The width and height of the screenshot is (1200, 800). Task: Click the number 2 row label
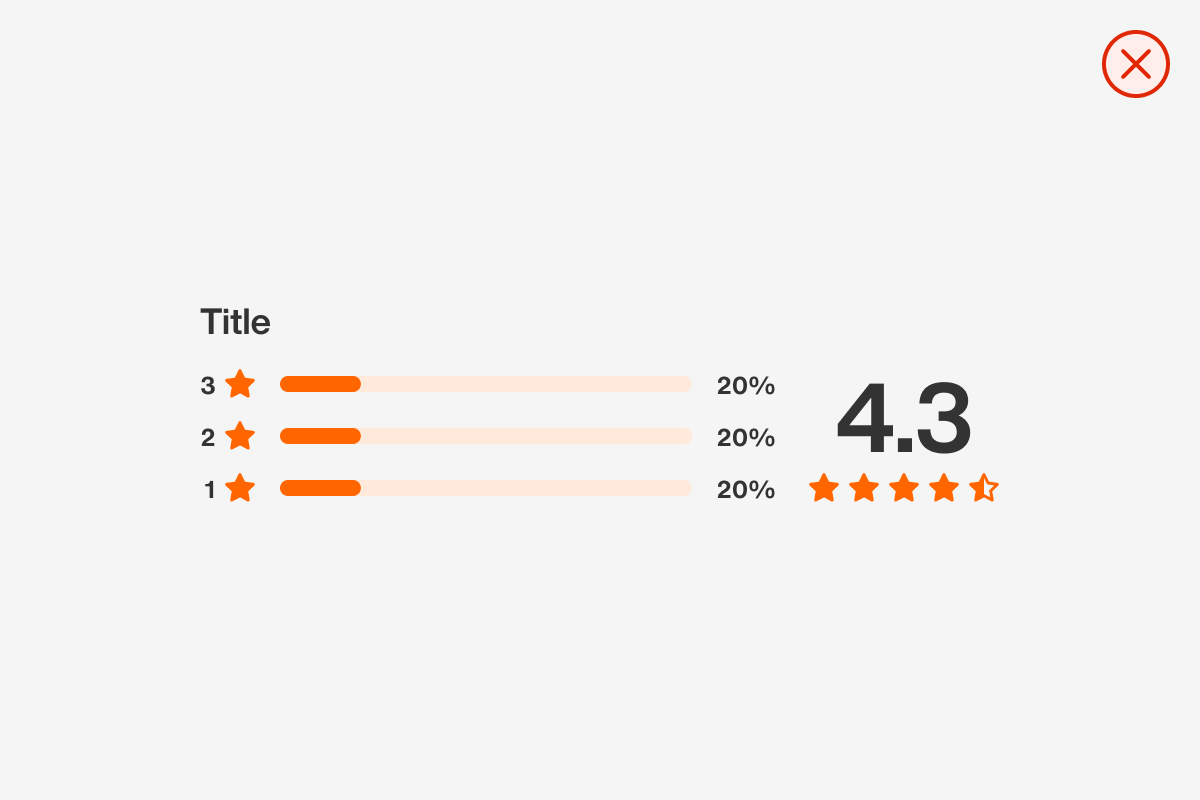(x=208, y=438)
